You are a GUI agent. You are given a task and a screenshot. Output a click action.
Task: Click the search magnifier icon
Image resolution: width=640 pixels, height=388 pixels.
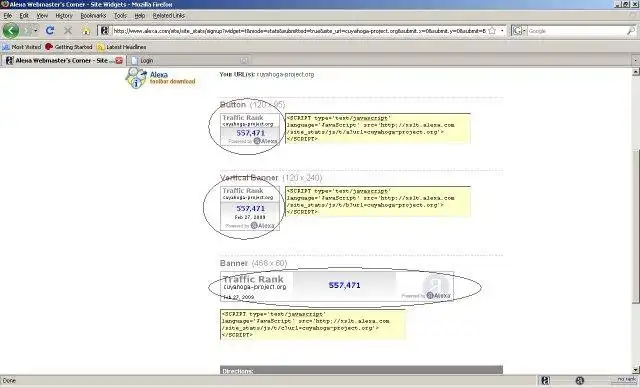point(631,31)
